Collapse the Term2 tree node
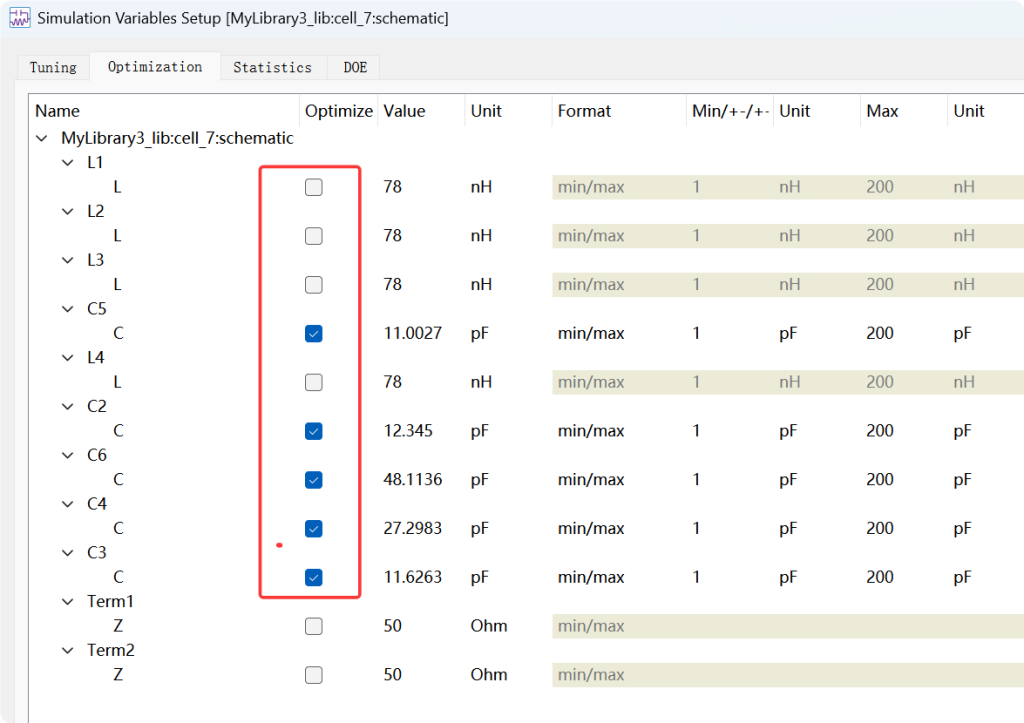This screenshot has width=1024, height=723. pos(68,651)
